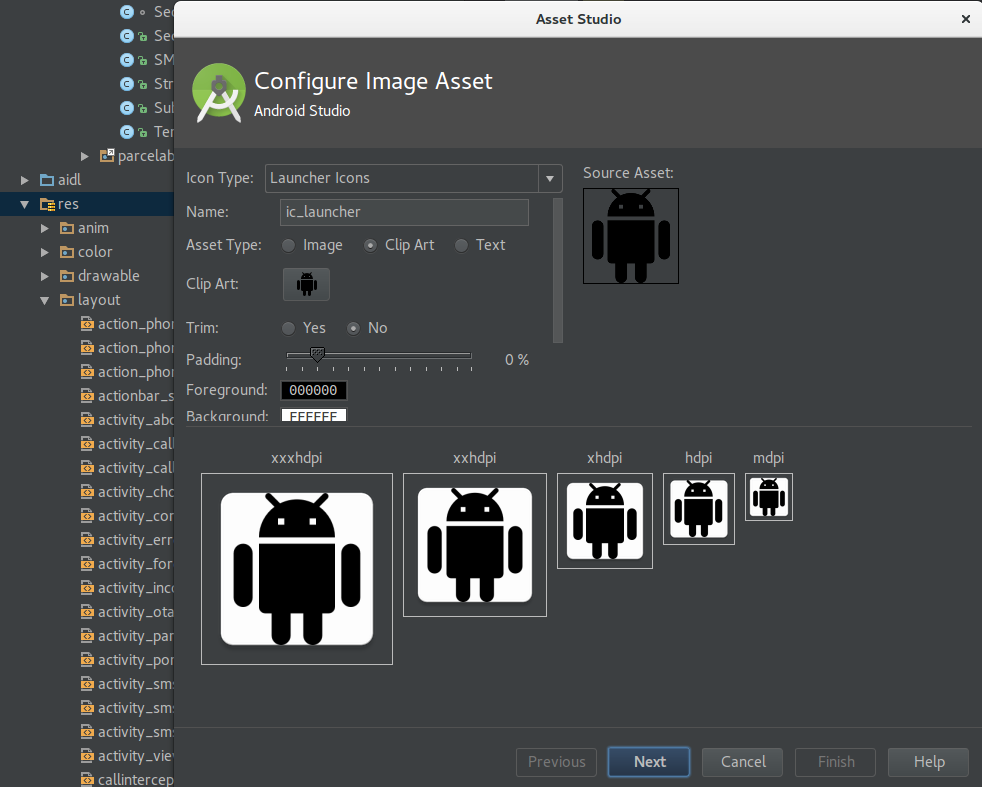Select activity_vie layout file icon
The image size is (982, 787).
coord(87,756)
